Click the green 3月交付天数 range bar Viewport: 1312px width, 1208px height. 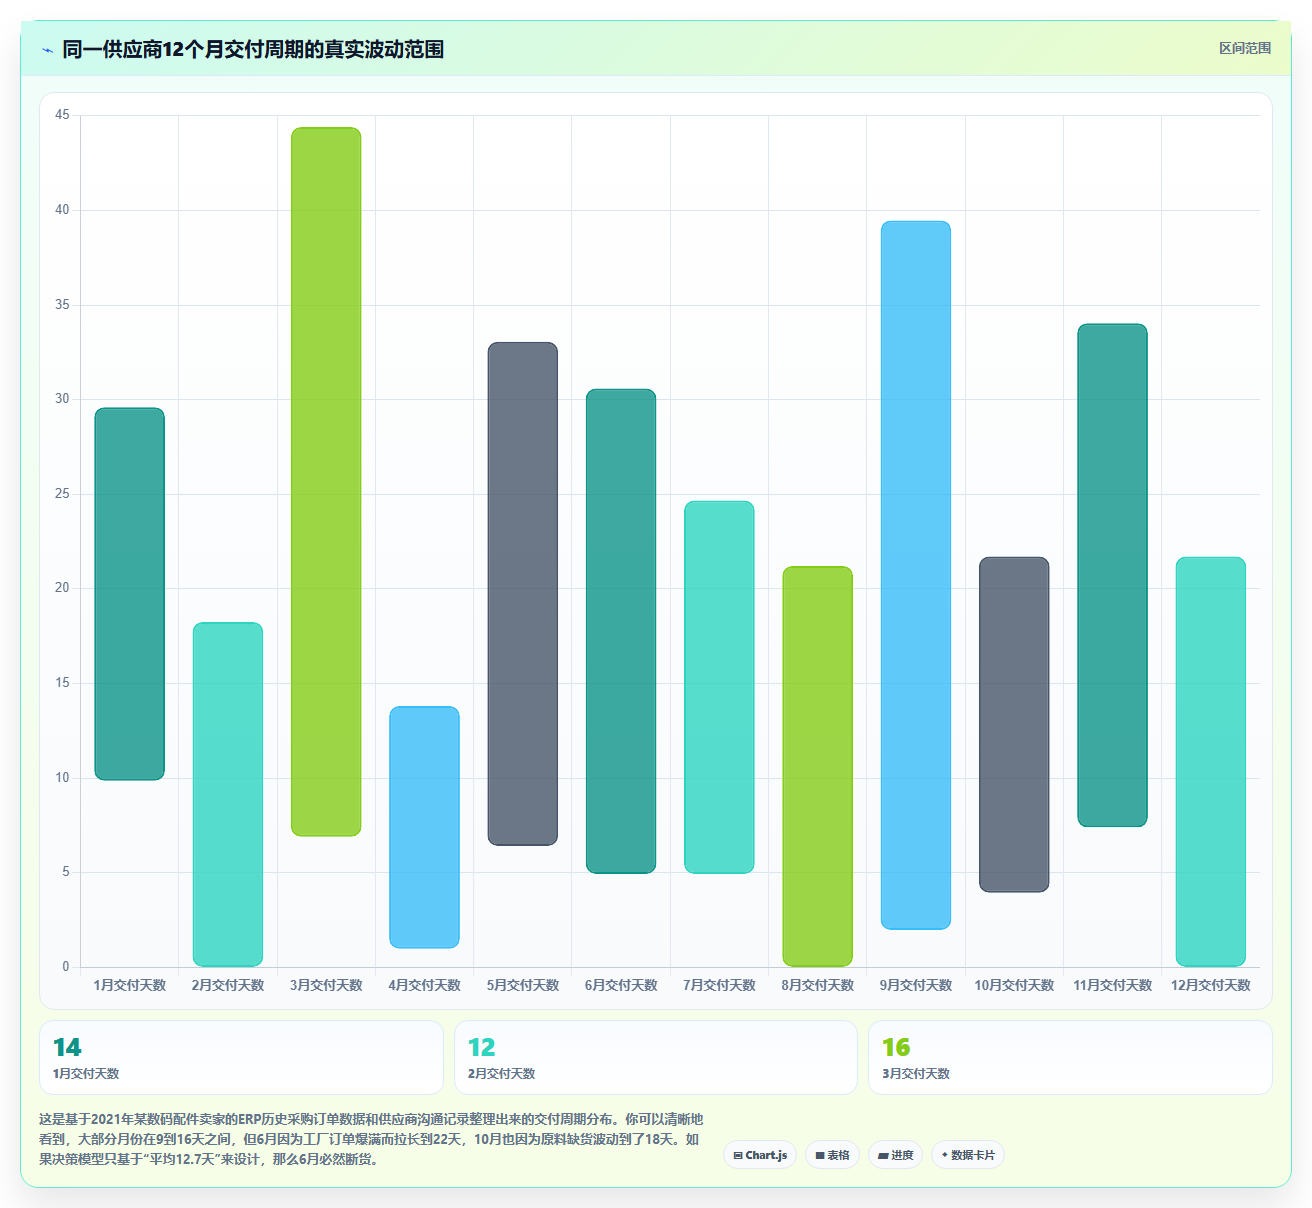(x=326, y=482)
